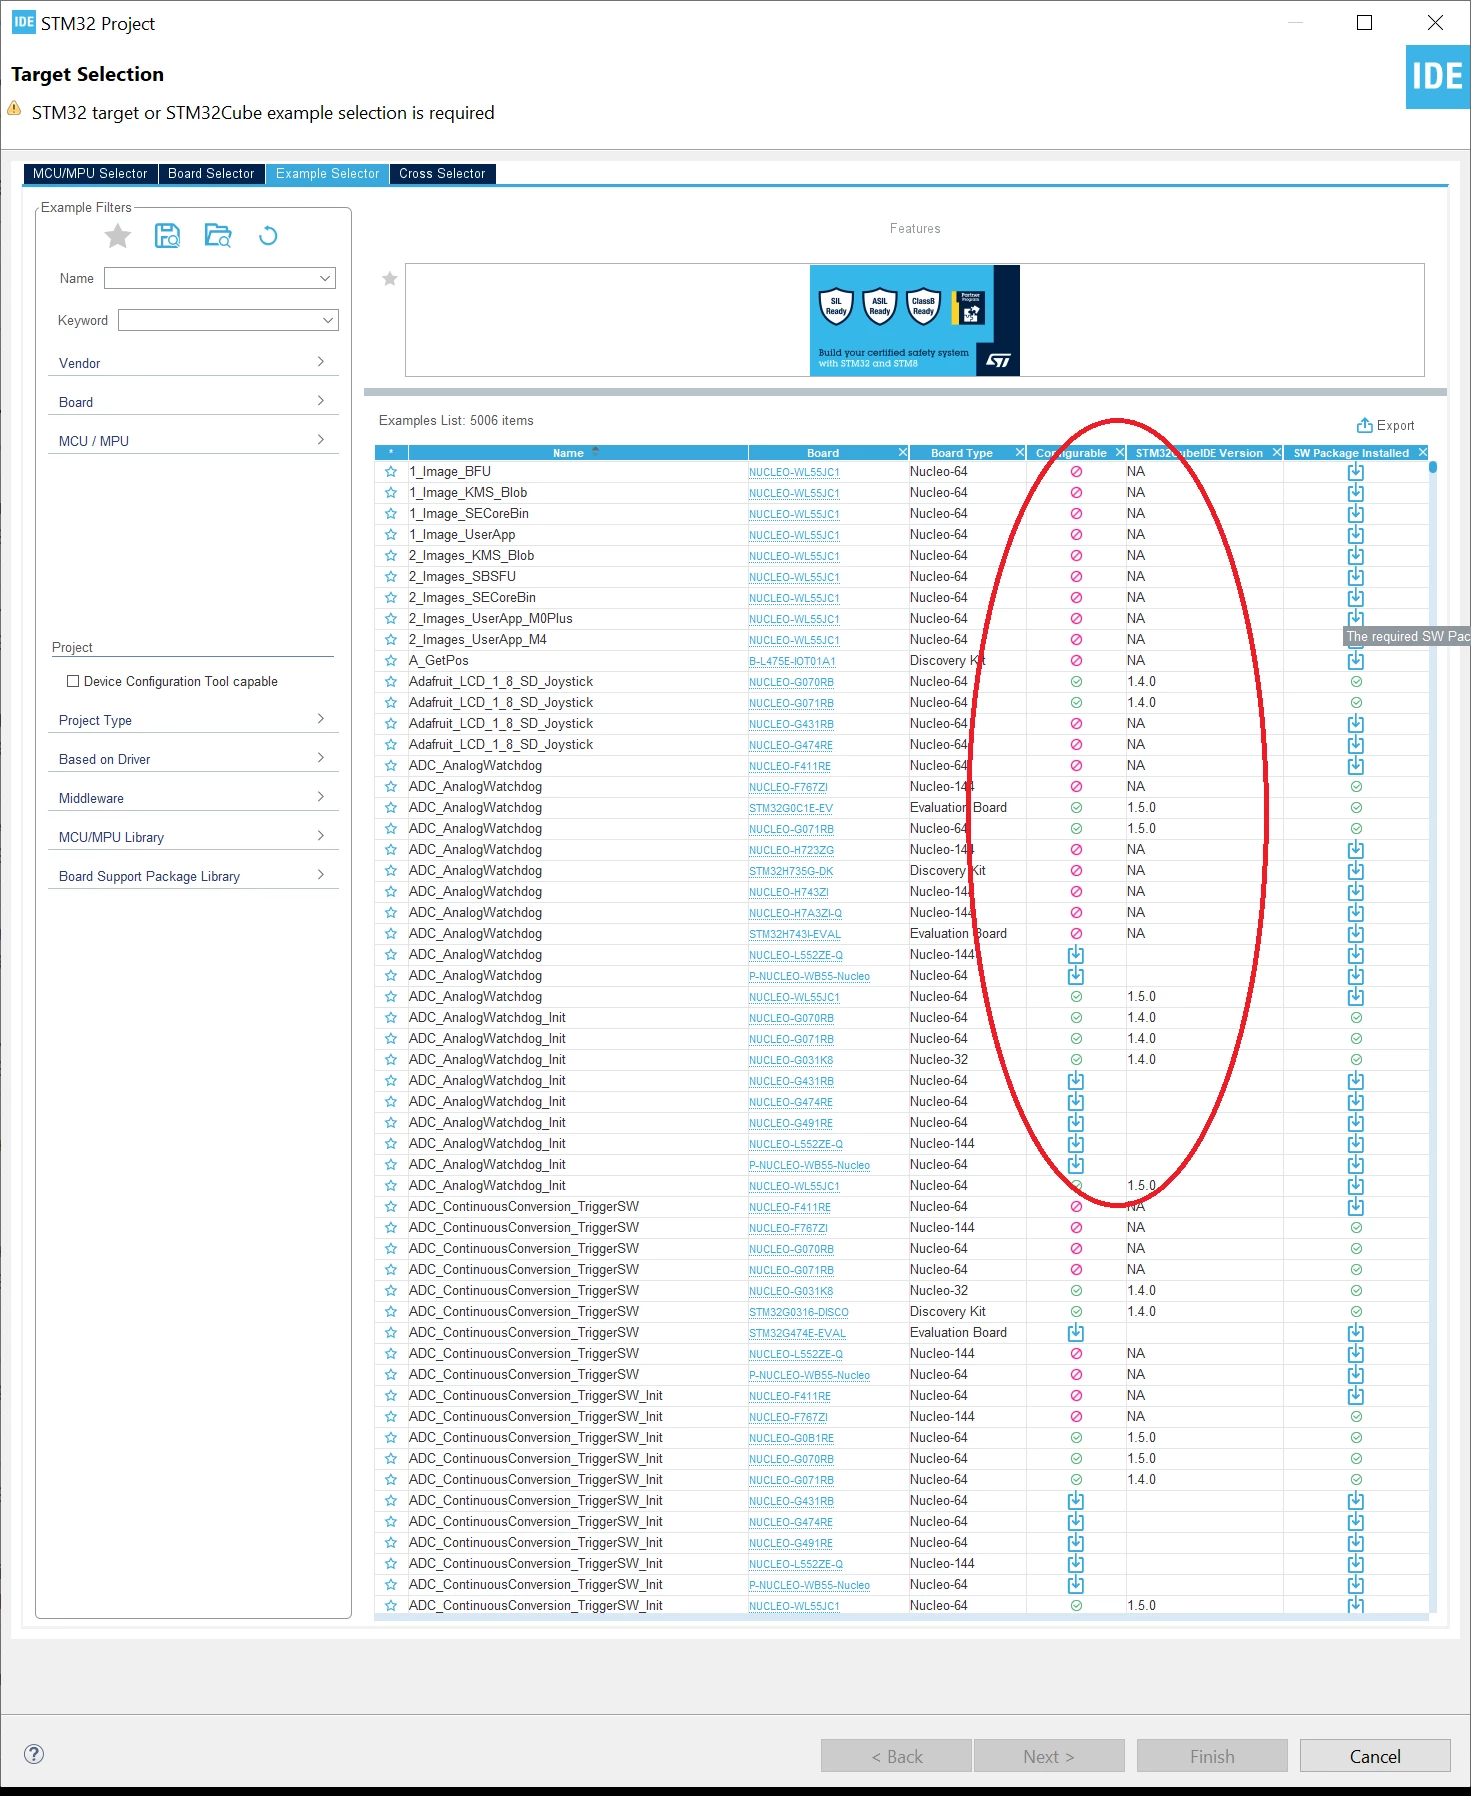Image resolution: width=1471 pixels, height=1796 pixels.
Task: Favorite the A_GetPos example star
Action: [391, 661]
